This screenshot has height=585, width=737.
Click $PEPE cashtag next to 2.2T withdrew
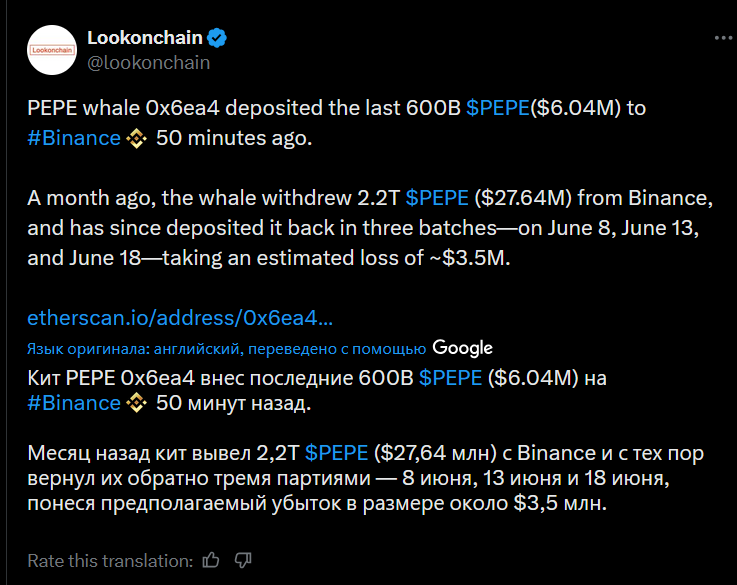pos(437,198)
